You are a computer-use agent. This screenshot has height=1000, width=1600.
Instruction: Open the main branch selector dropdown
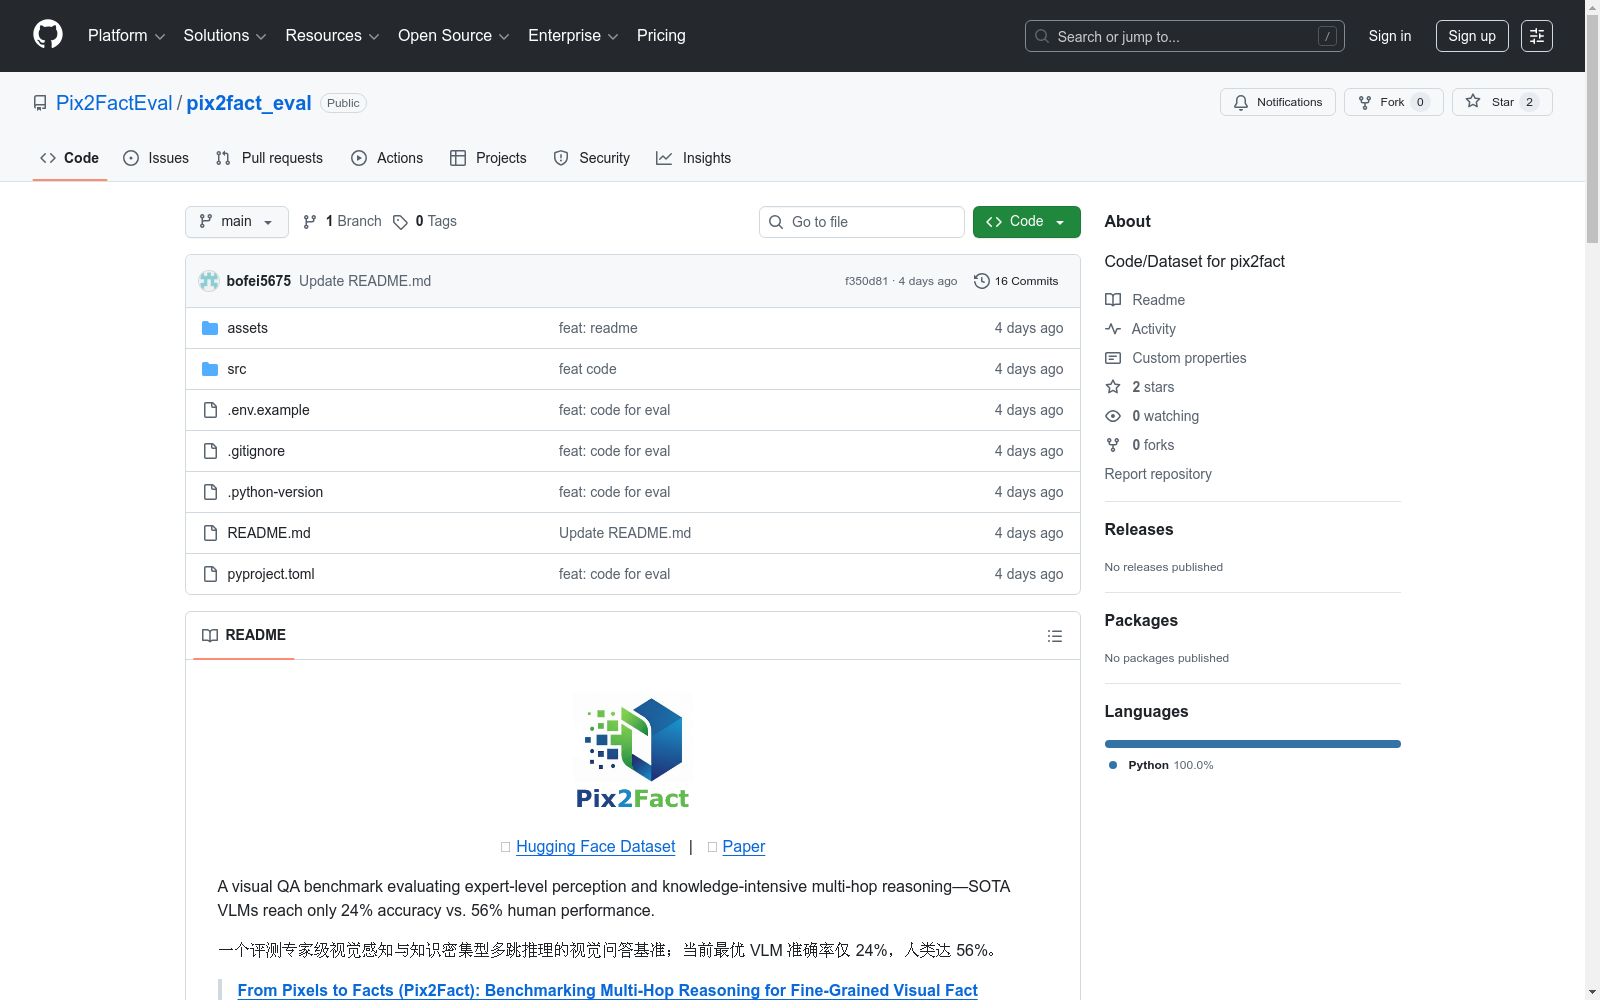(236, 222)
